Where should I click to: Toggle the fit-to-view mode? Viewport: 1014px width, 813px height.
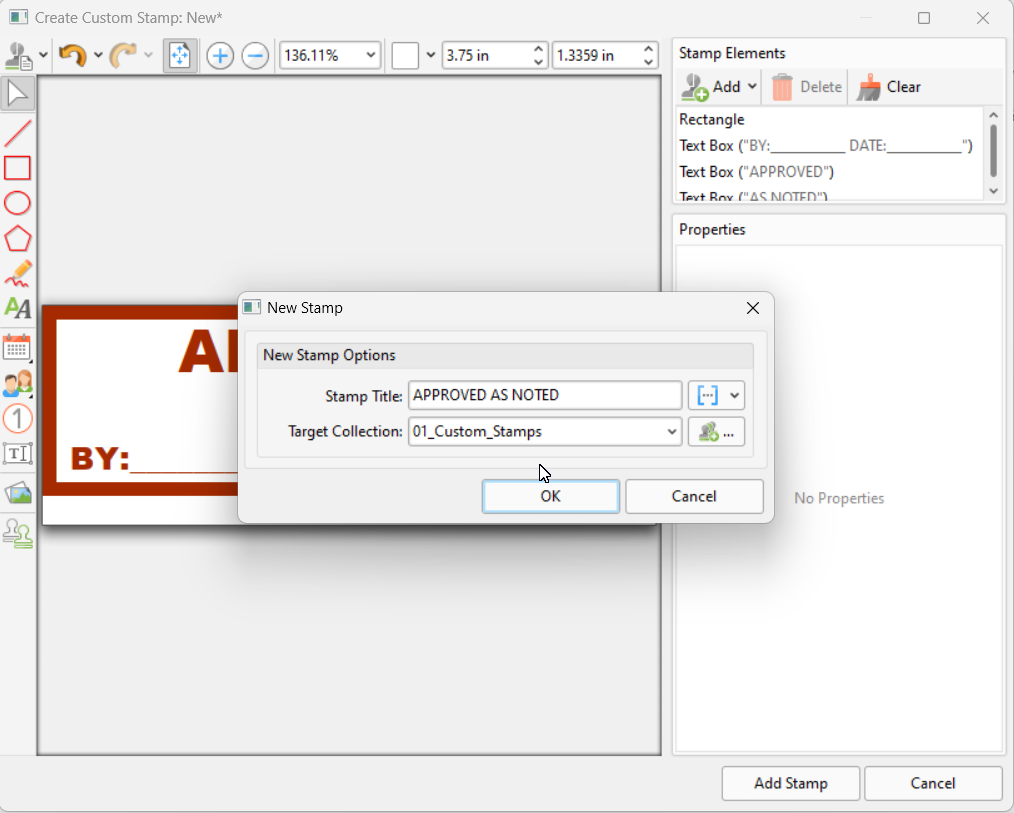[180, 55]
